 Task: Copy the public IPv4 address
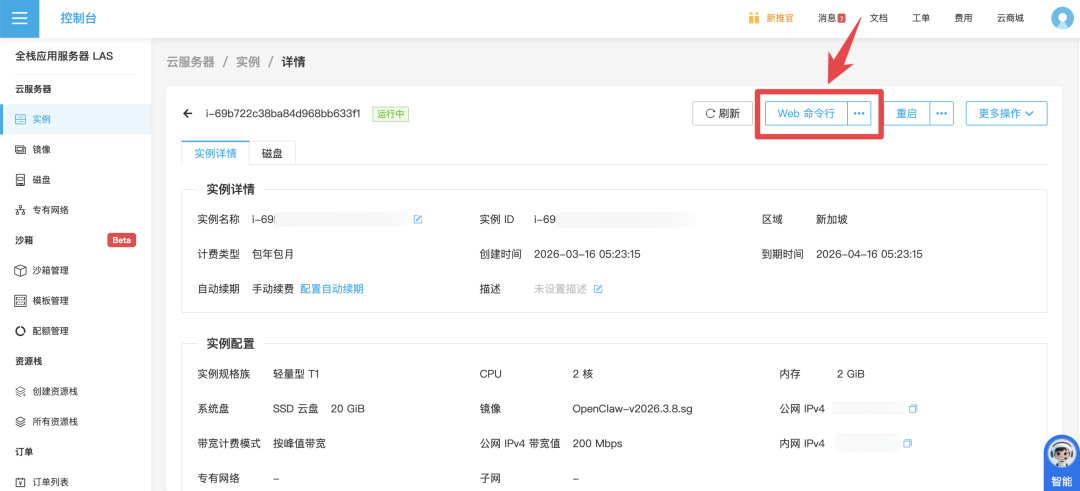tap(912, 409)
